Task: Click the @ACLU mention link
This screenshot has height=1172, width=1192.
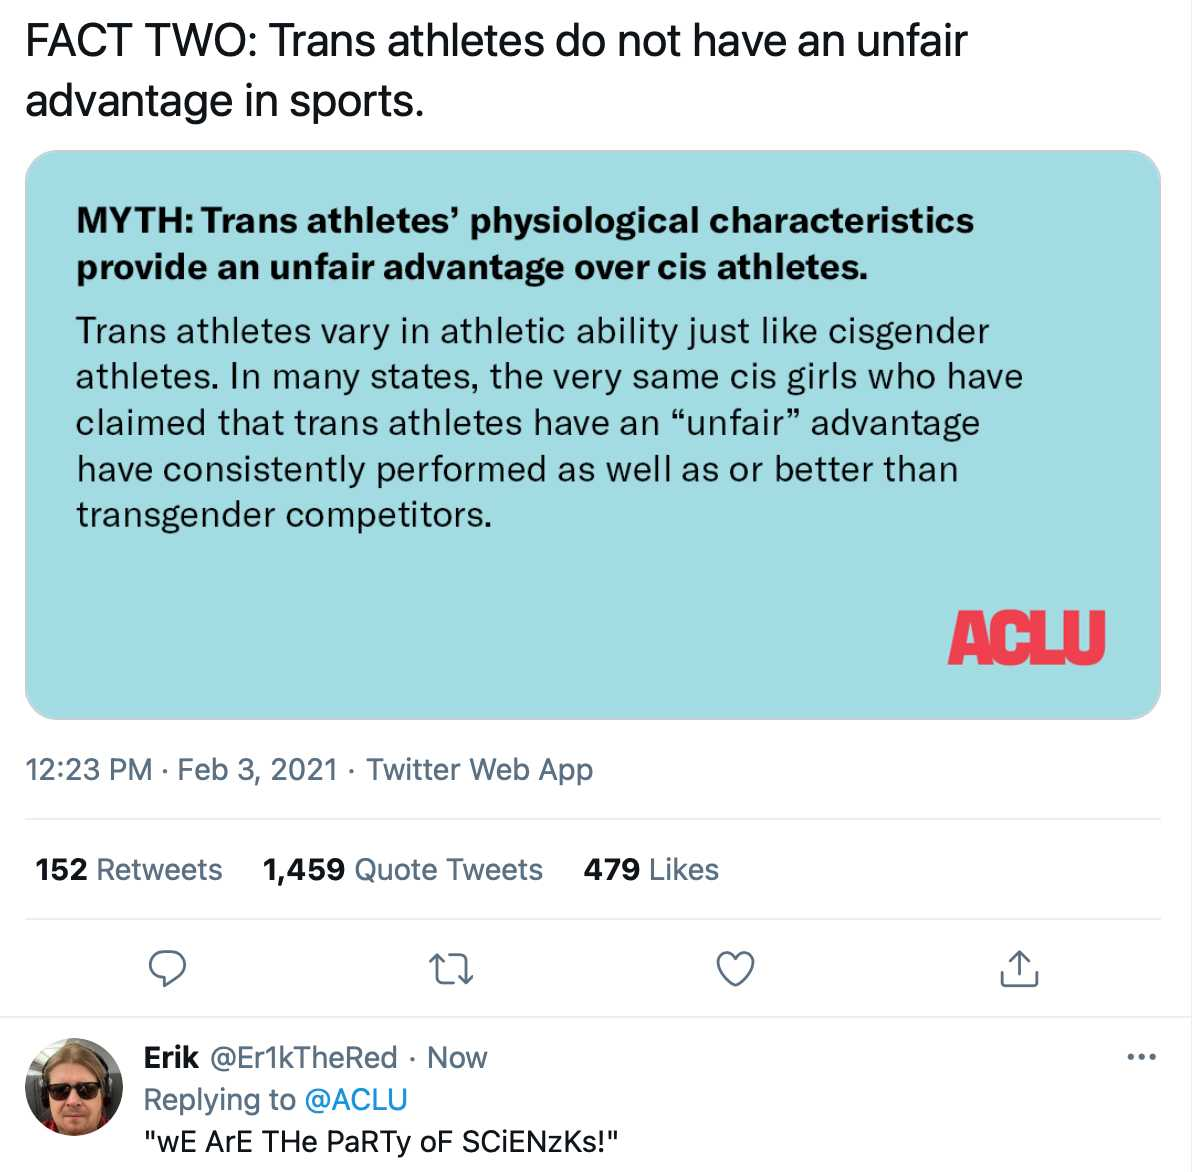Action: (x=356, y=1099)
